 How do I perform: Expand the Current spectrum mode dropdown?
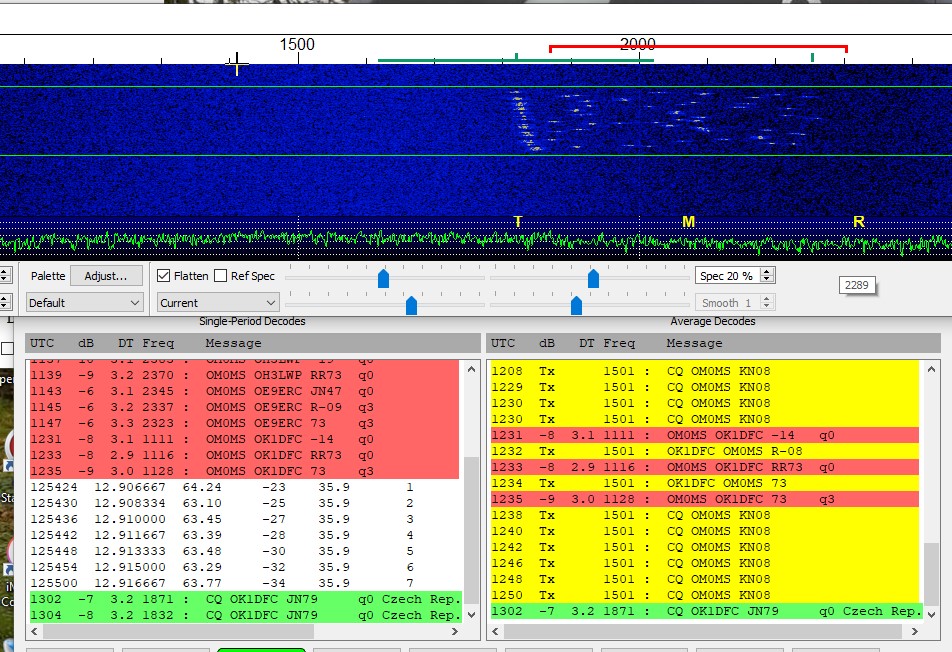[218, 302]
